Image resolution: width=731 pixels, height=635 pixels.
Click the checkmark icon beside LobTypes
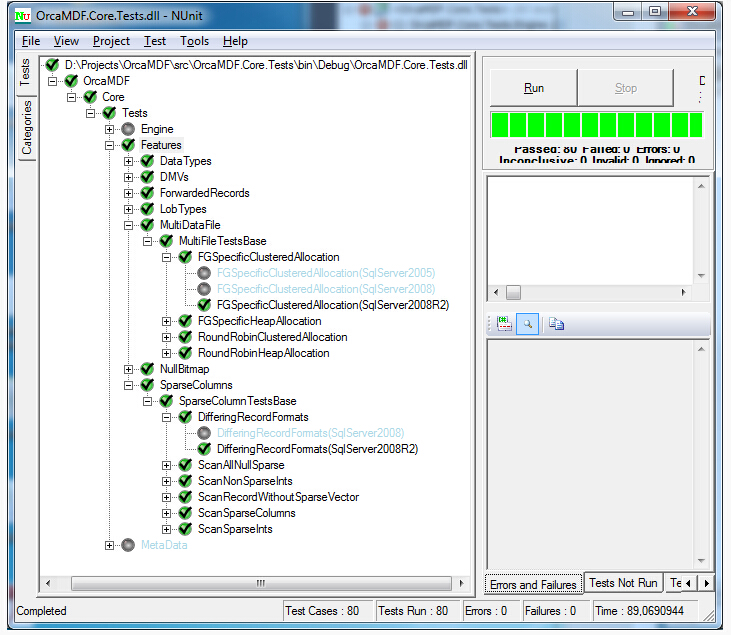pyautogui.click(x=147, y=209)
